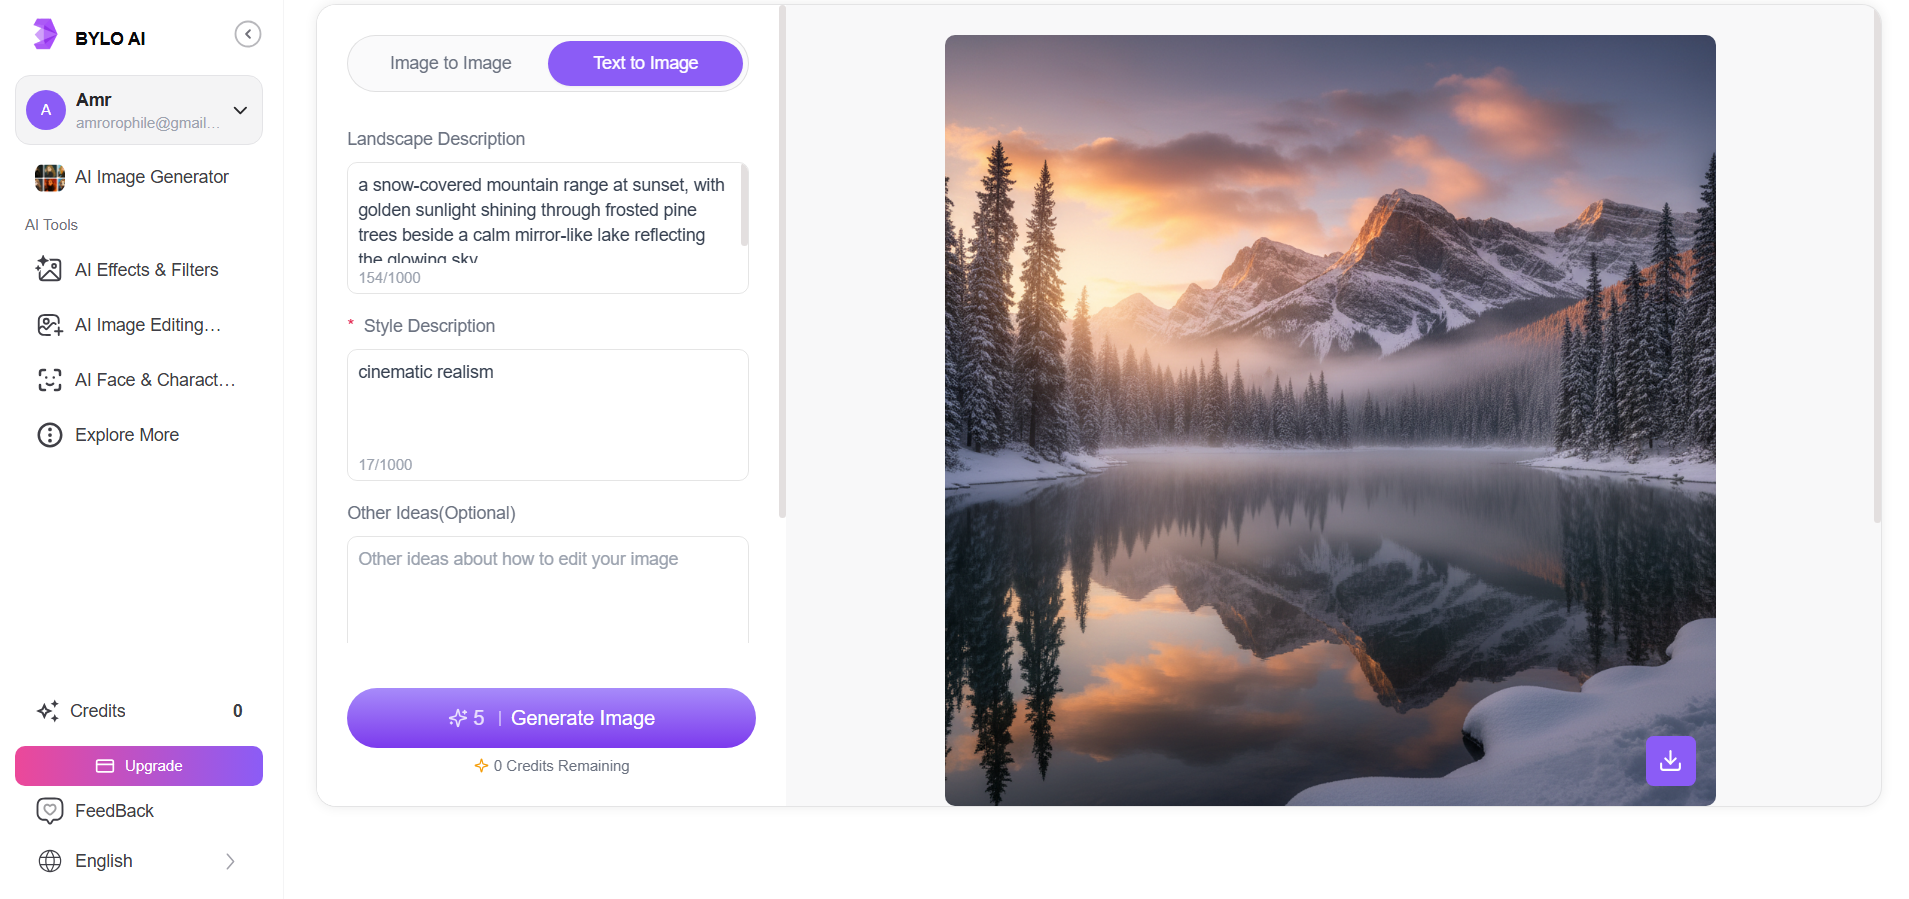Select the AI Image Generator tool

coord(139,177)
